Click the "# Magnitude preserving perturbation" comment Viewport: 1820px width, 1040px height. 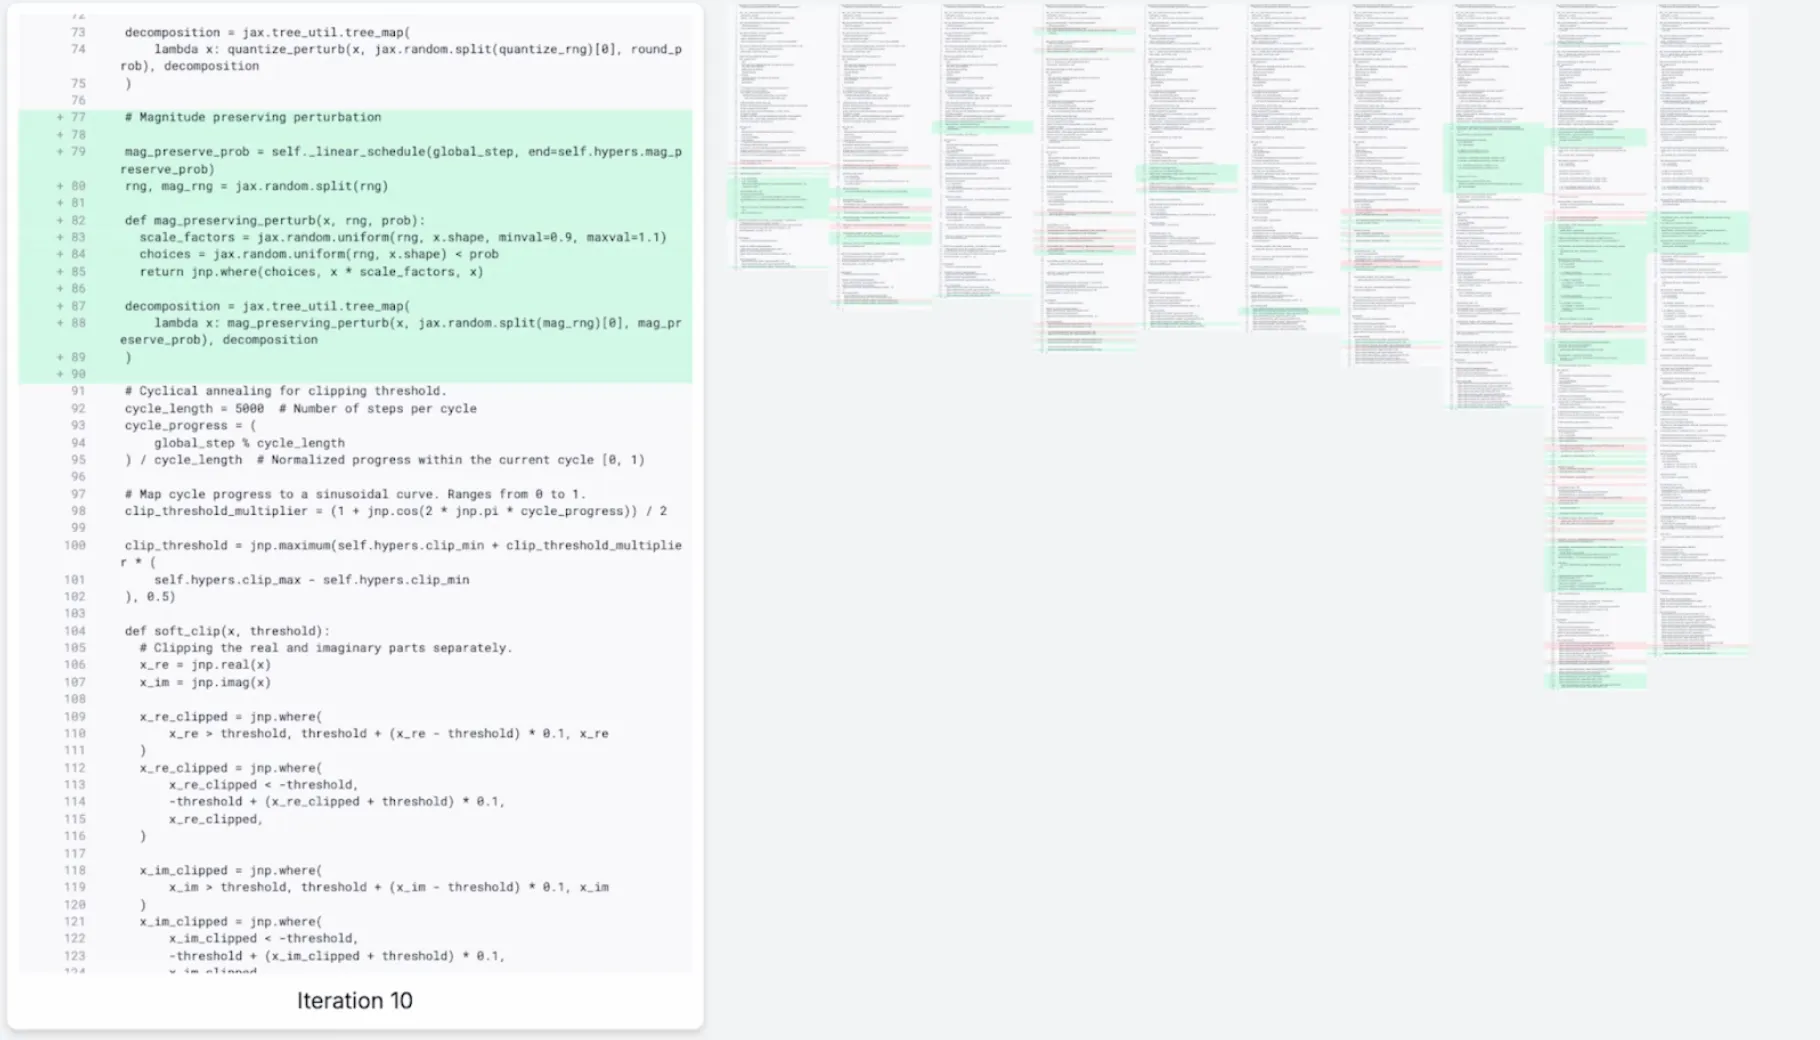(253, 117)
